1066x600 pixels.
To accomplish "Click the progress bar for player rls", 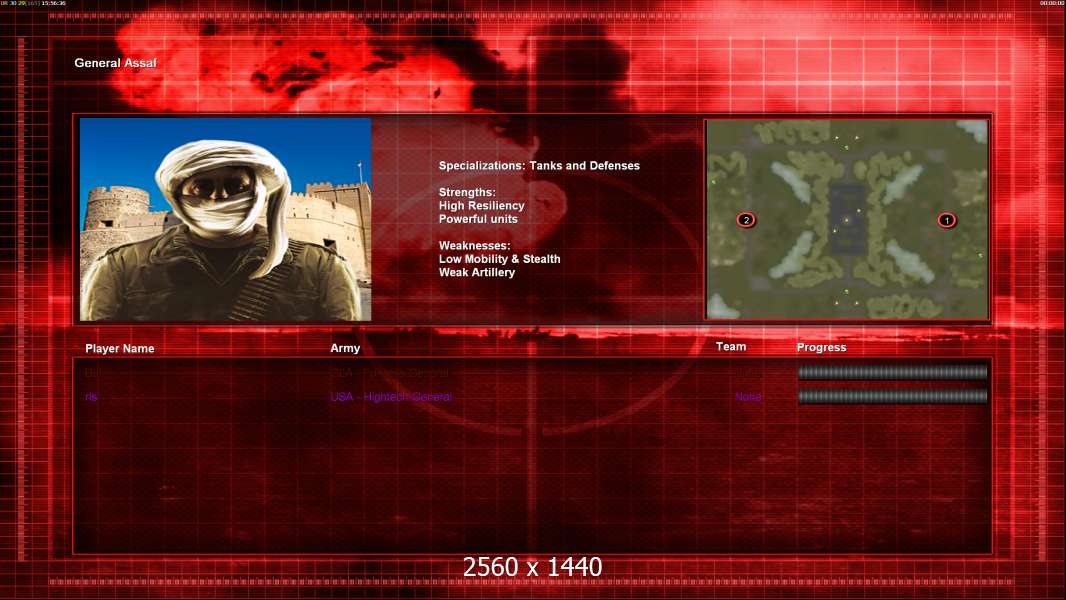I will pyautogui.click(x=892, y=397).
